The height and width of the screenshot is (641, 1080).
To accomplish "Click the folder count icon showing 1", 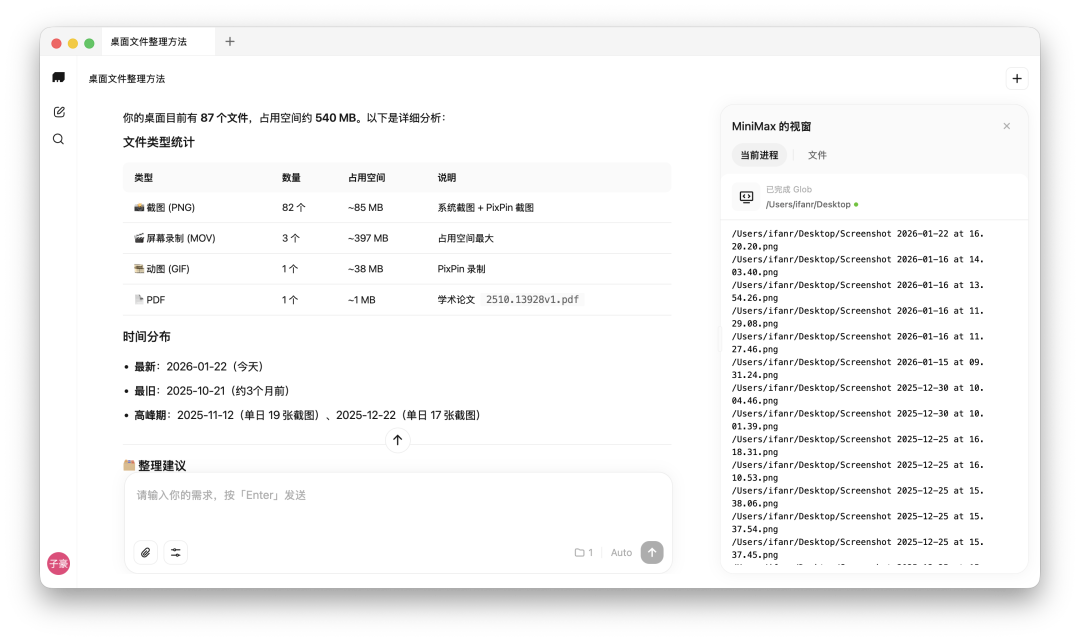I will [583, 552].
